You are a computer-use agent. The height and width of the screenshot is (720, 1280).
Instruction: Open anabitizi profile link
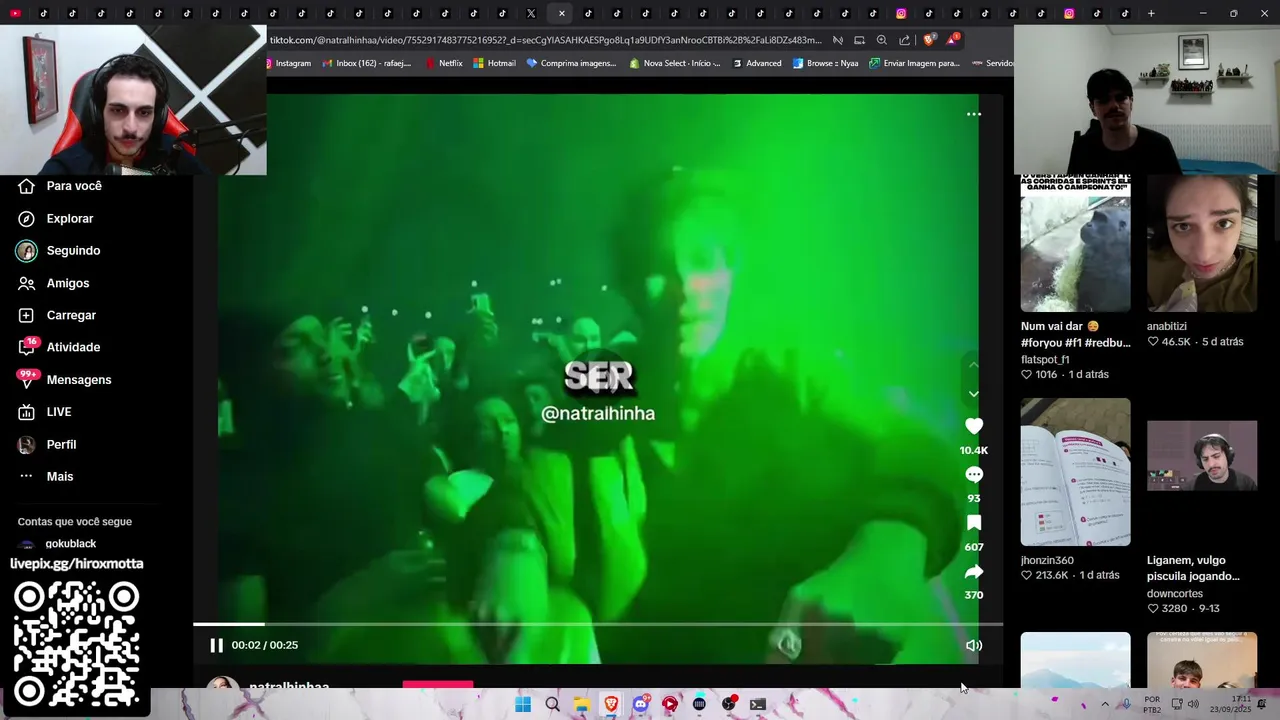pyautogui.click(x=1167, y=326)
